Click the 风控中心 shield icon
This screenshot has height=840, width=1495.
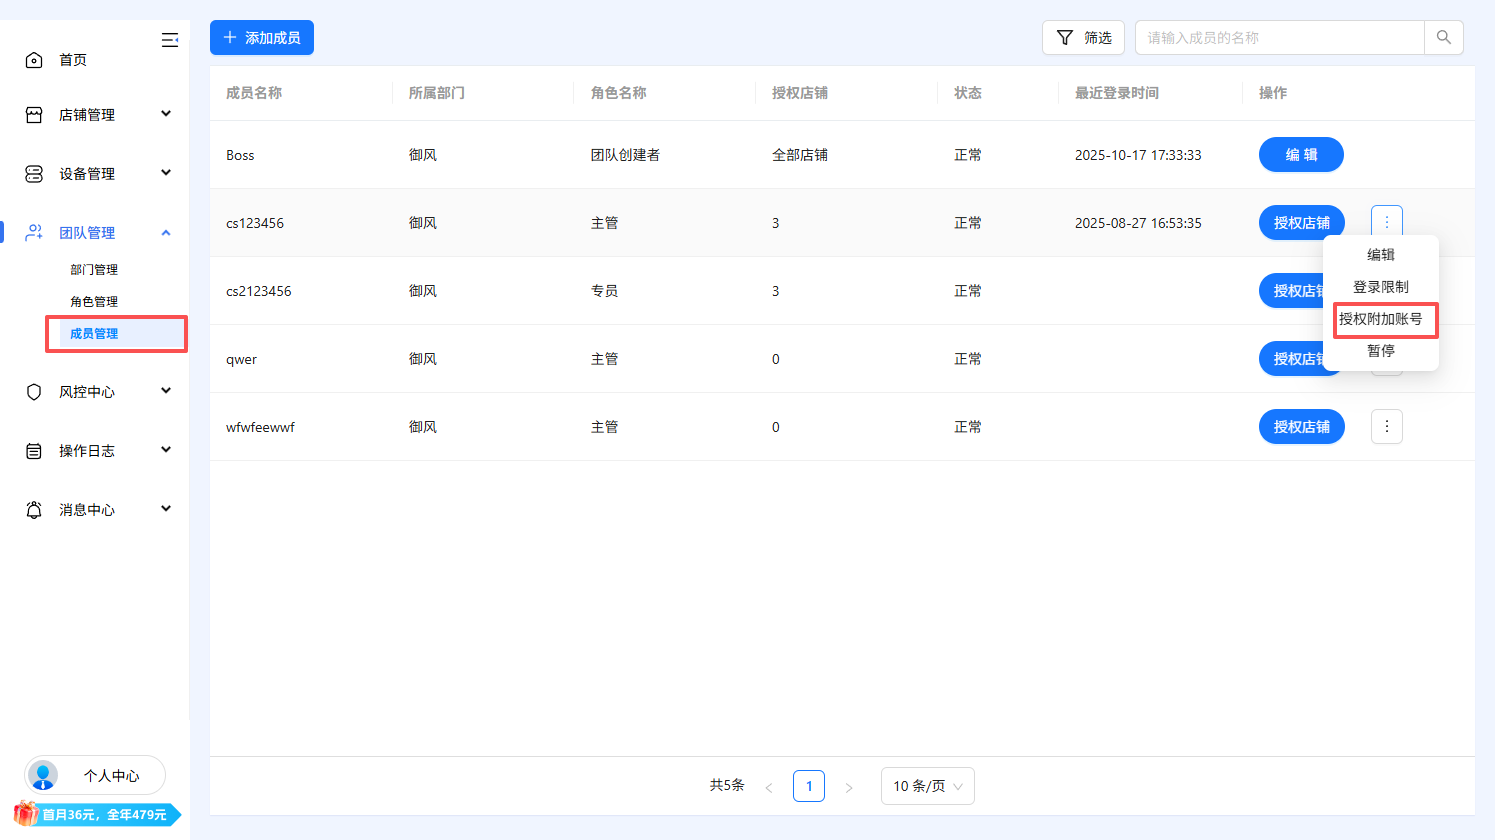click(34, 391)
